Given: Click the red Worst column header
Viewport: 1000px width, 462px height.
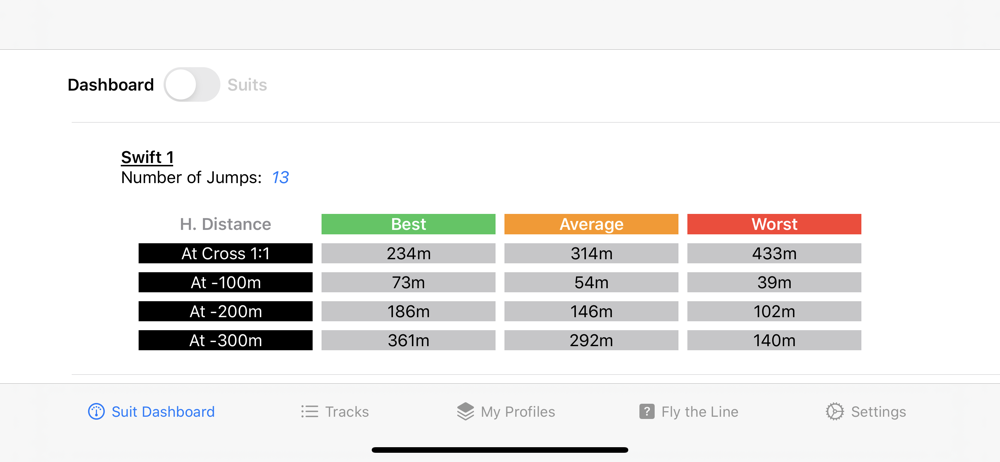Looking at the screenshot, I should click(x=774, y=224).
